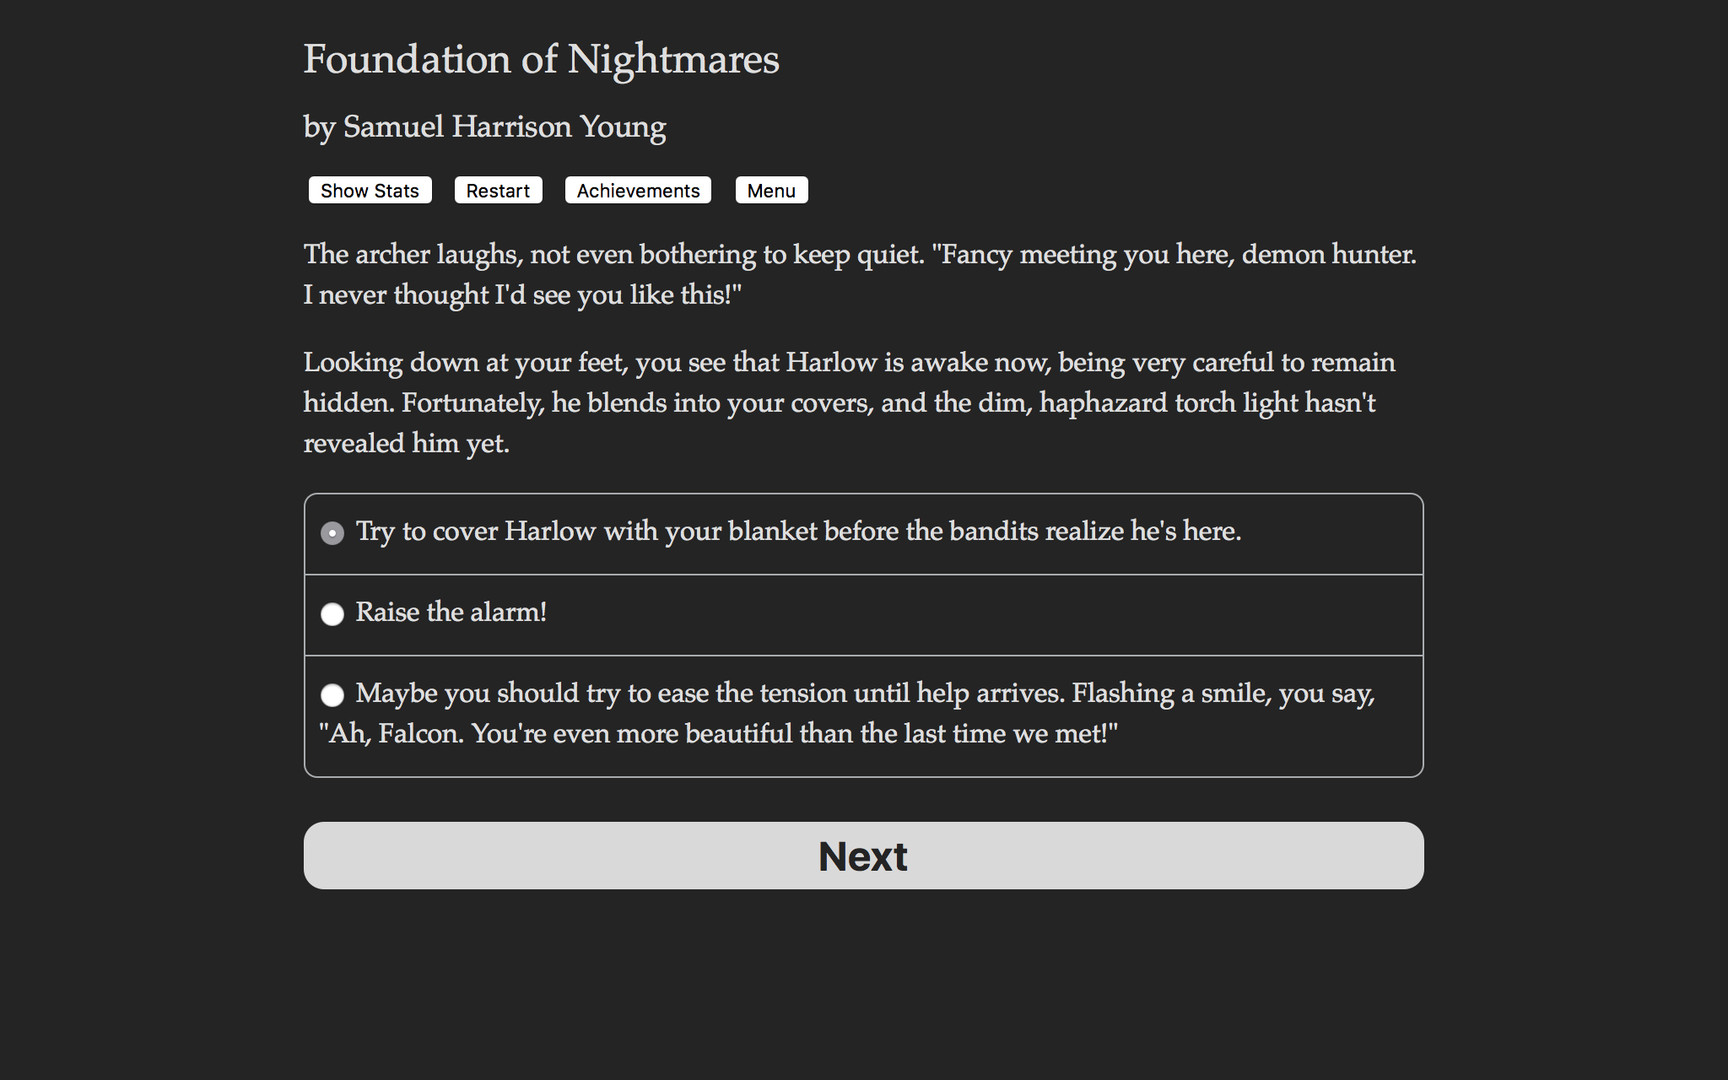Toggle the first choice's radio circle

click(332, 533)
